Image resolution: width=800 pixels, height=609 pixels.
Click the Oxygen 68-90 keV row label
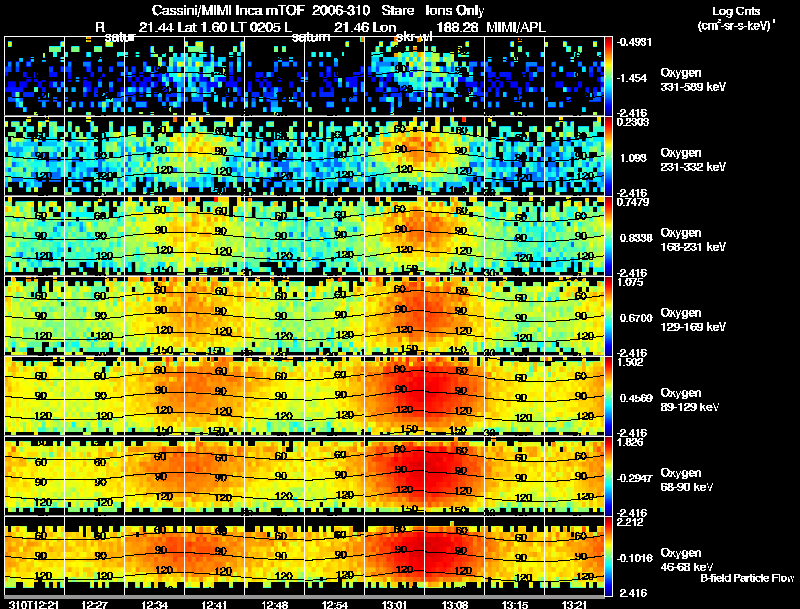coord(687,480)
